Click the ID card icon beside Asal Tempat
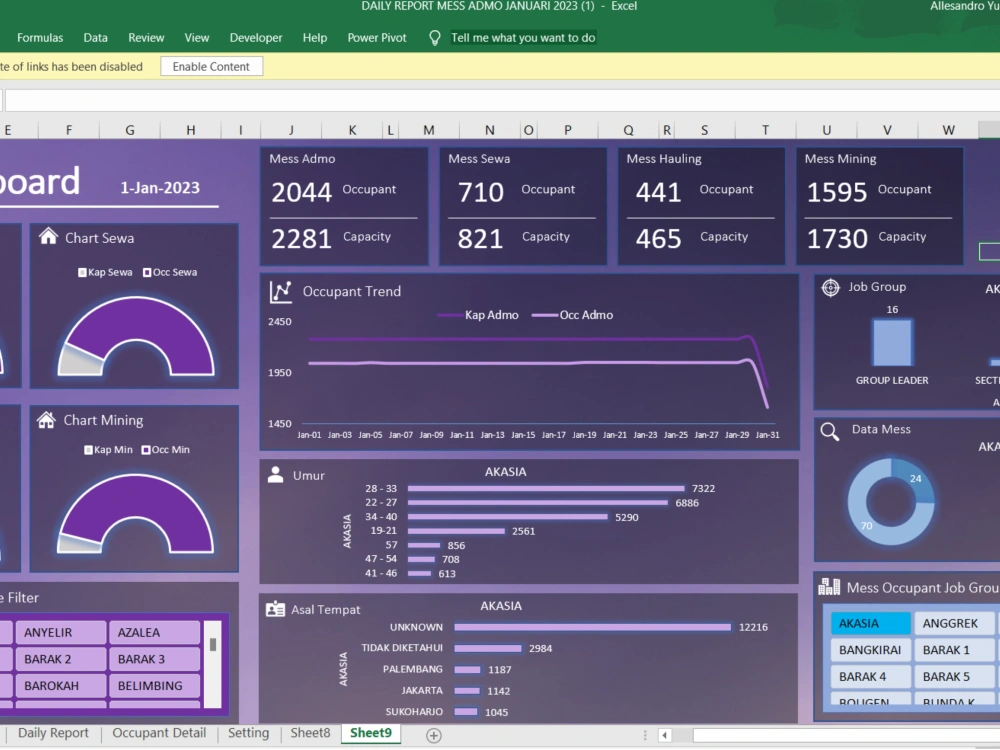This screenshot has width=1000, height=750. (x=276, y=609)
